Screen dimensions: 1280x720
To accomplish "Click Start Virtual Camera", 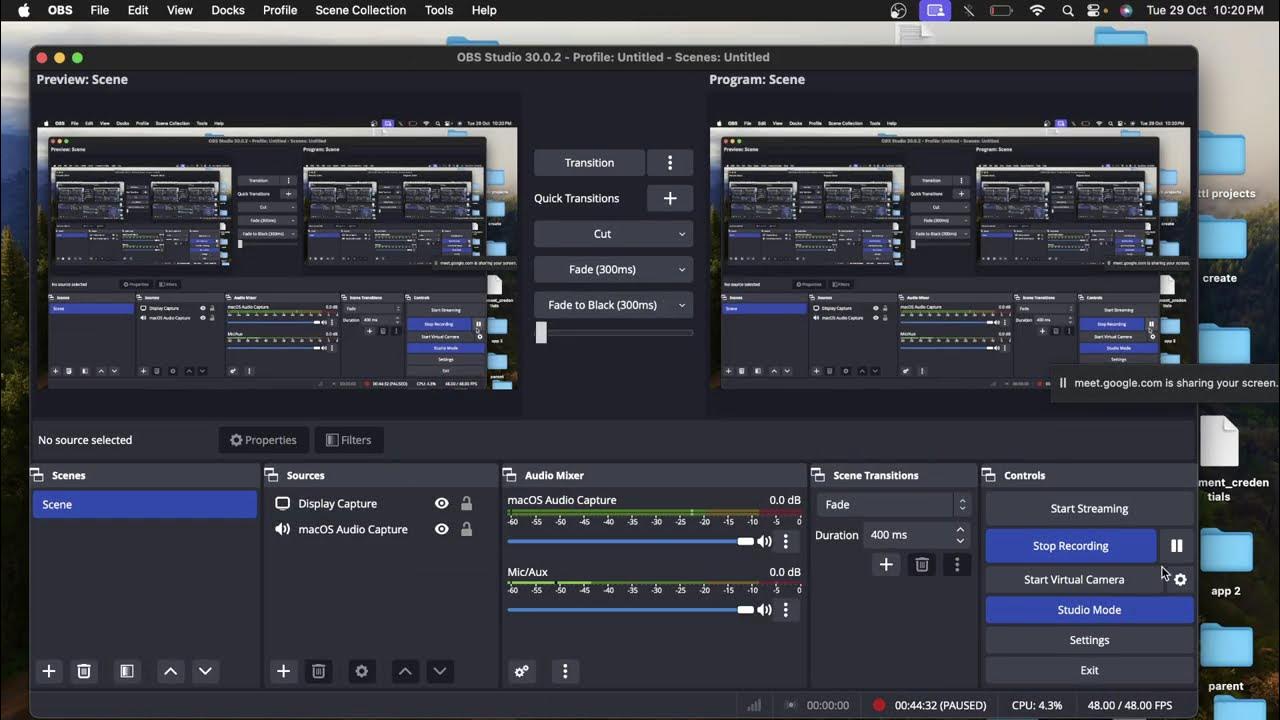I will 1074,580.
